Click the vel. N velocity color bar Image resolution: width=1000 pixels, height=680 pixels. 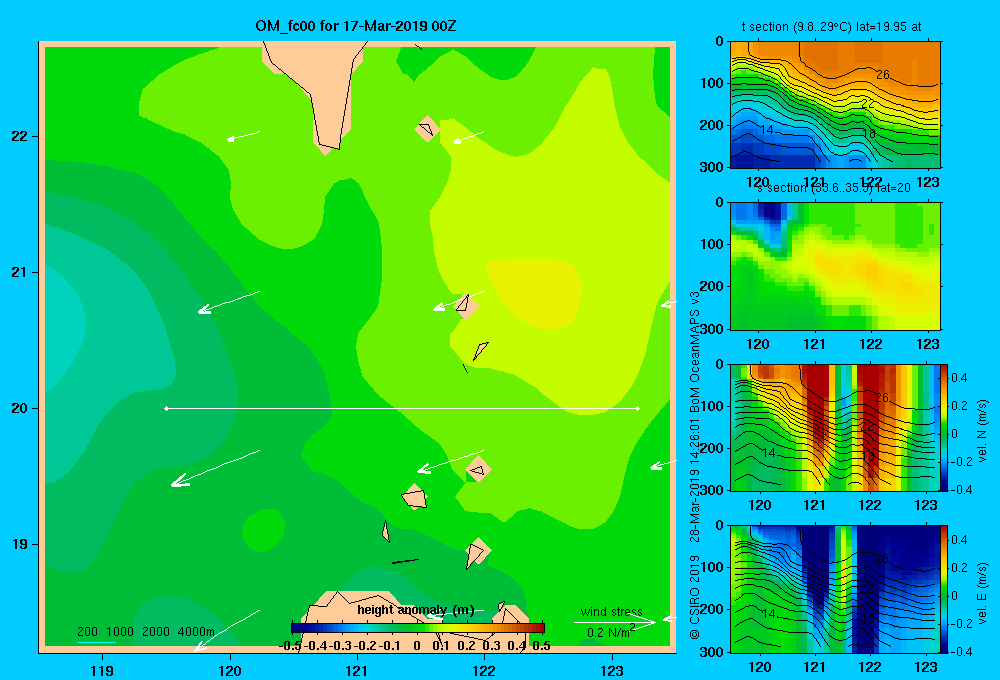944,427
